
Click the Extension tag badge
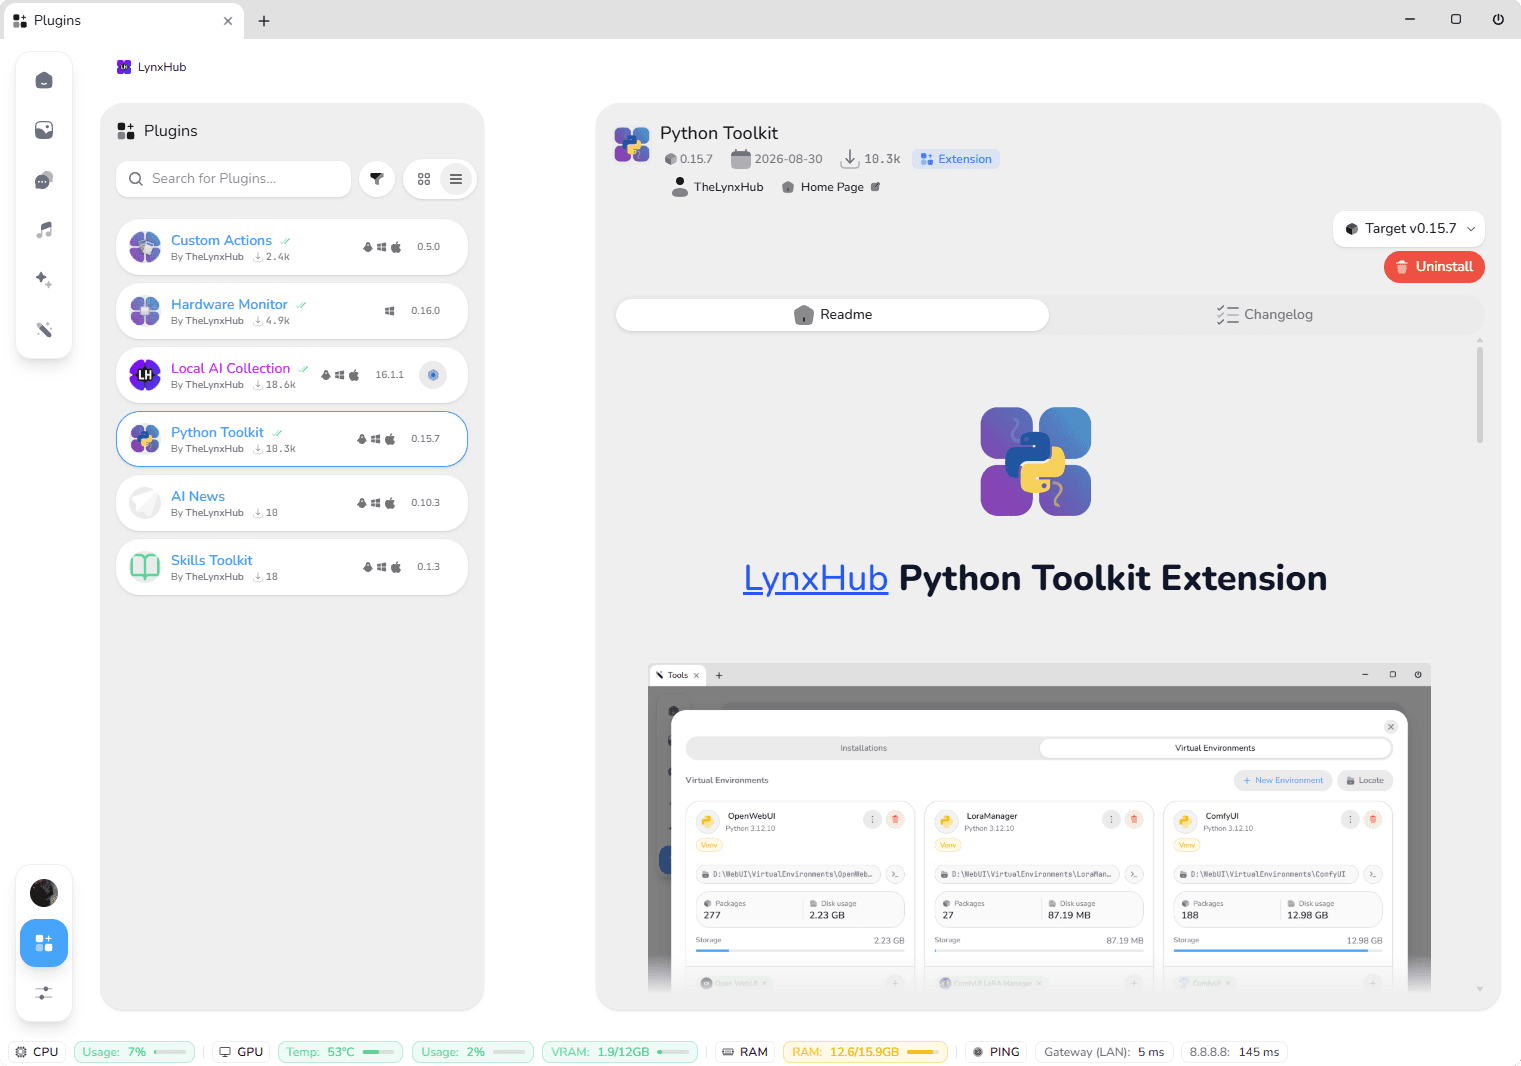(956, 159)
